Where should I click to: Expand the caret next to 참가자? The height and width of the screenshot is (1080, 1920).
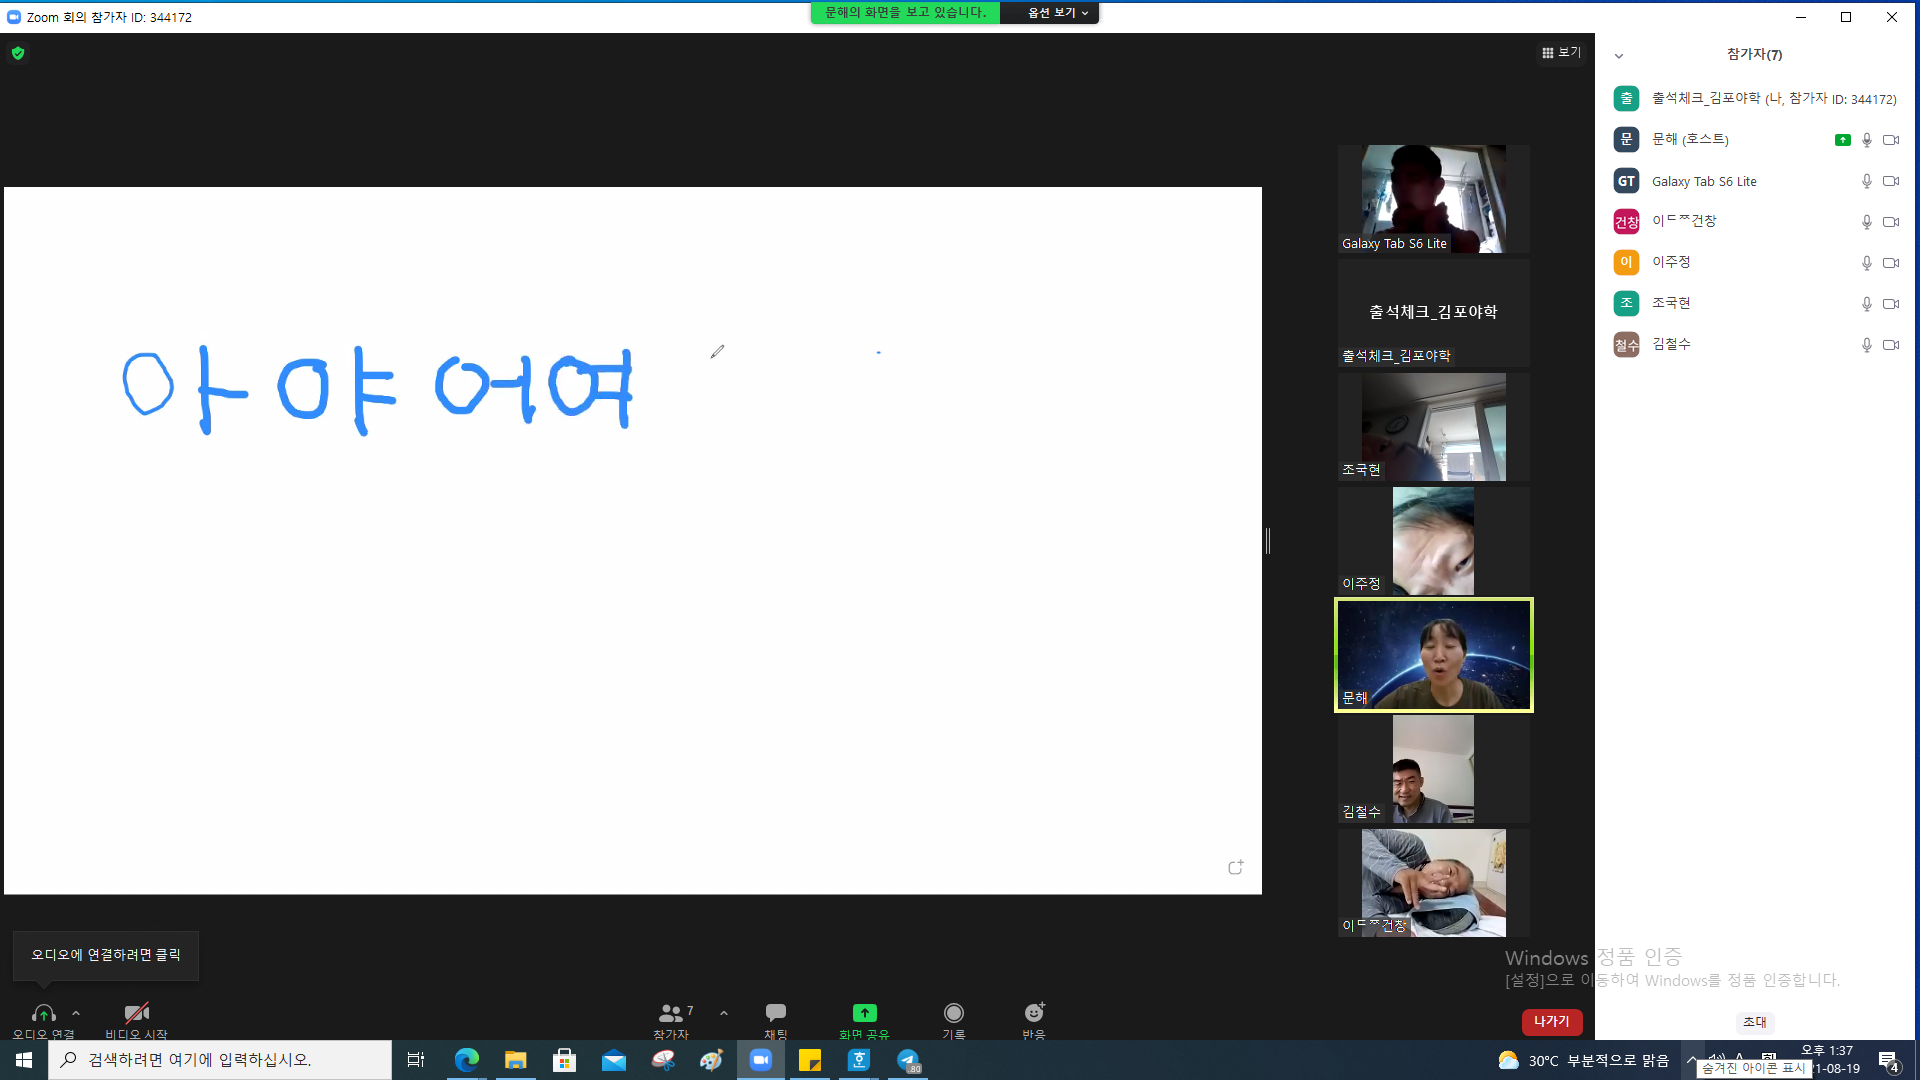coord(724,1013)
